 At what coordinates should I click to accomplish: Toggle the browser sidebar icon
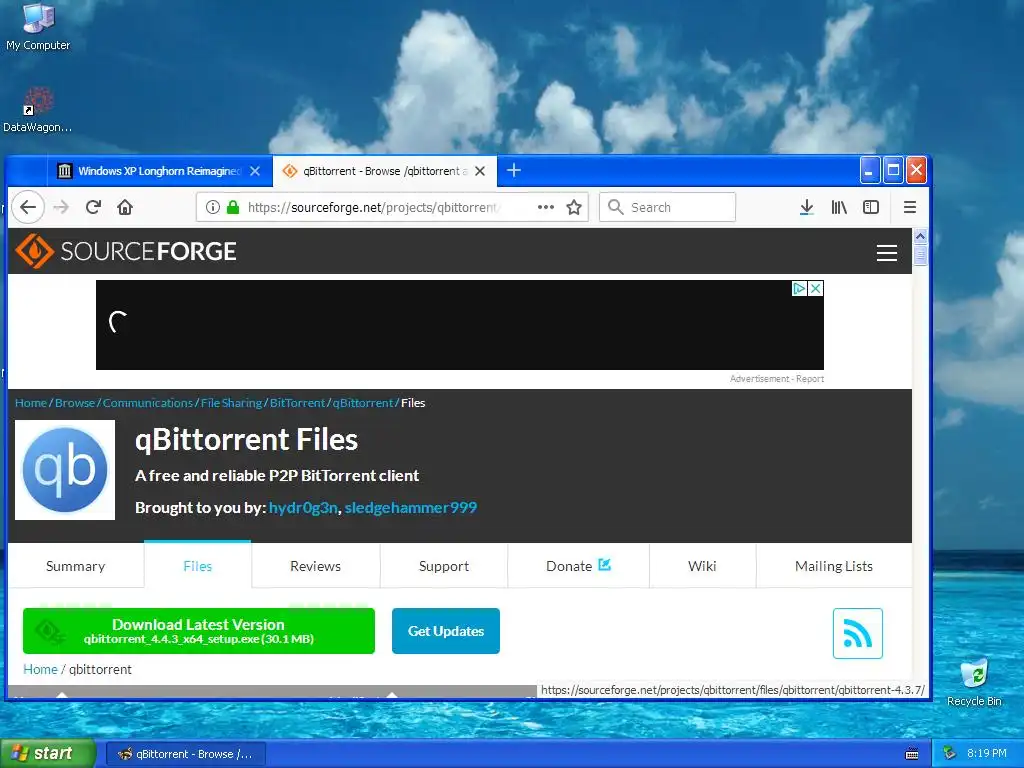[871, 207]
